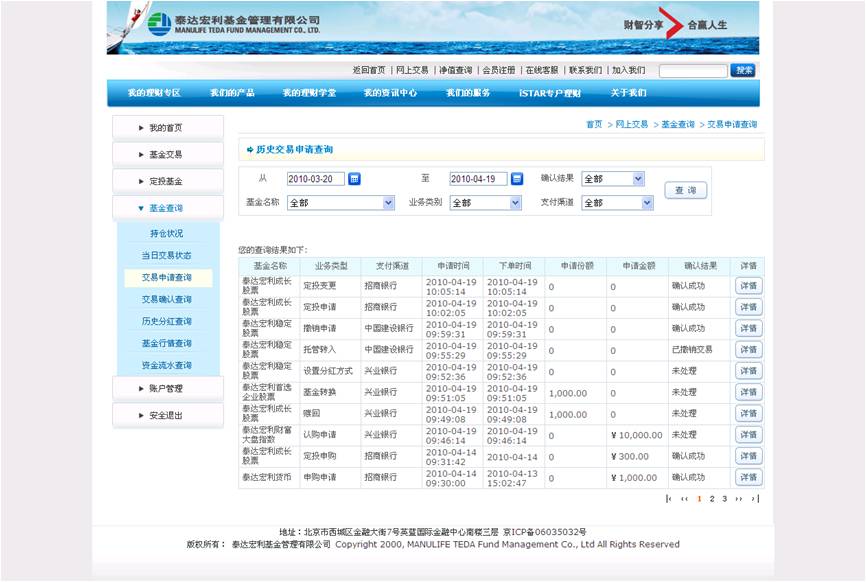The image size is (866, 582).
Task: Open the 支付渠道 dropdown
Action: pos(617,203)
